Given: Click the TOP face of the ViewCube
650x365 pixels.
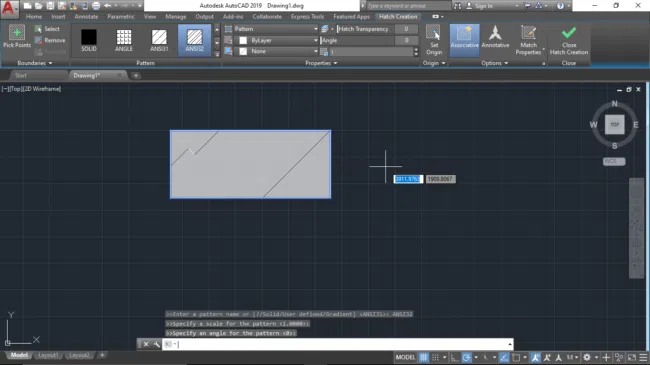Looking at the screenshot, I should click(614, 124).
